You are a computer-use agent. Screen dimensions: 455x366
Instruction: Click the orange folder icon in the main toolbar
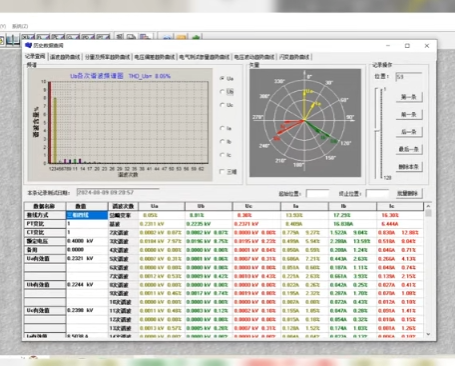click(x=181, y=37)
